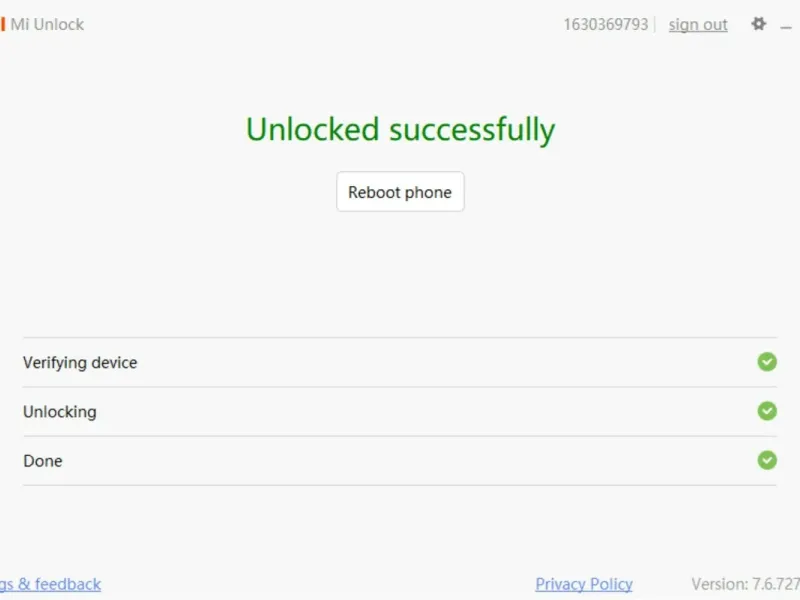Click the Mi Unlock window title
Image resolution: width=800 pixels, height=600 pixels.
coord(47,25)
